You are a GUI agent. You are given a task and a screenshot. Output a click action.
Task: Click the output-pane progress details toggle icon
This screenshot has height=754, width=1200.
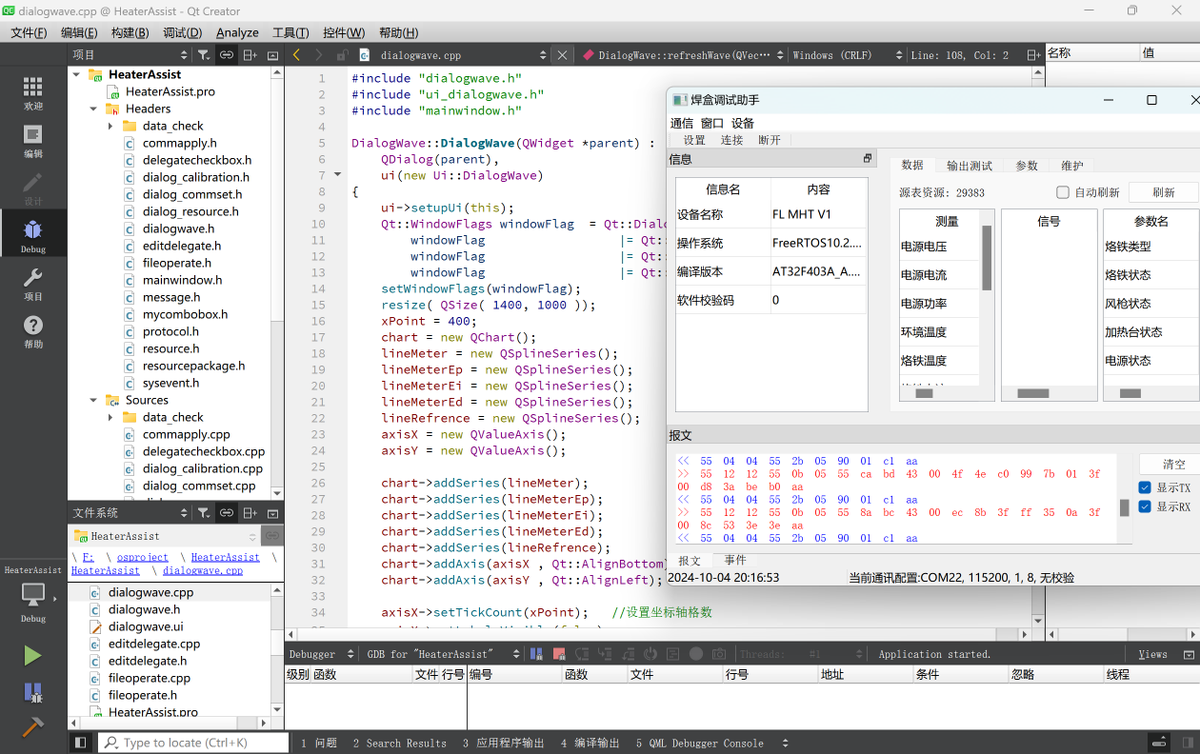click(x=1160, y=743)
